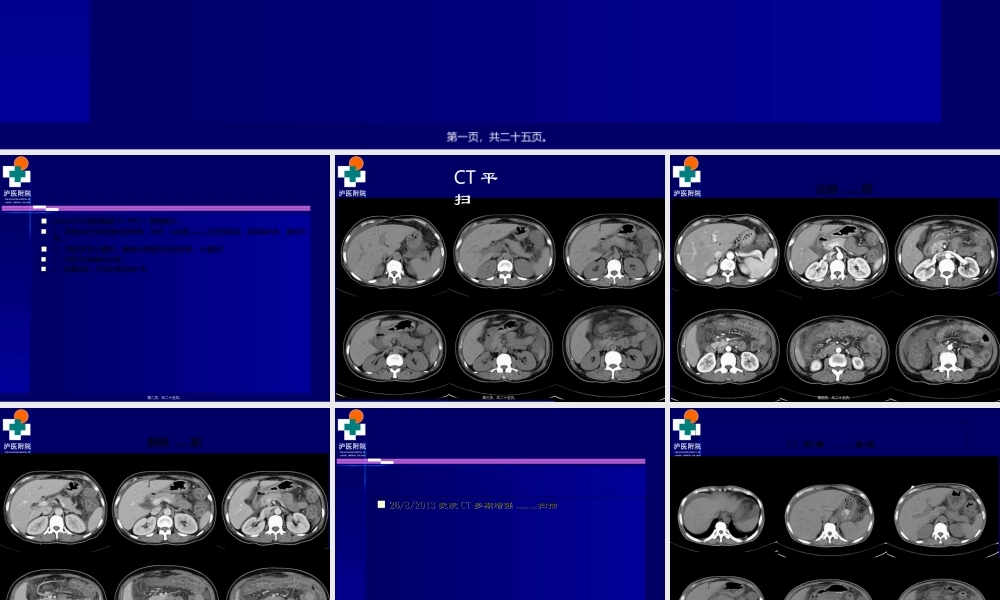The width and height of the screenshot is (1000, 600).
Task: Click the 26/8/2013 CT bullet text line
Action: point(473,506)
